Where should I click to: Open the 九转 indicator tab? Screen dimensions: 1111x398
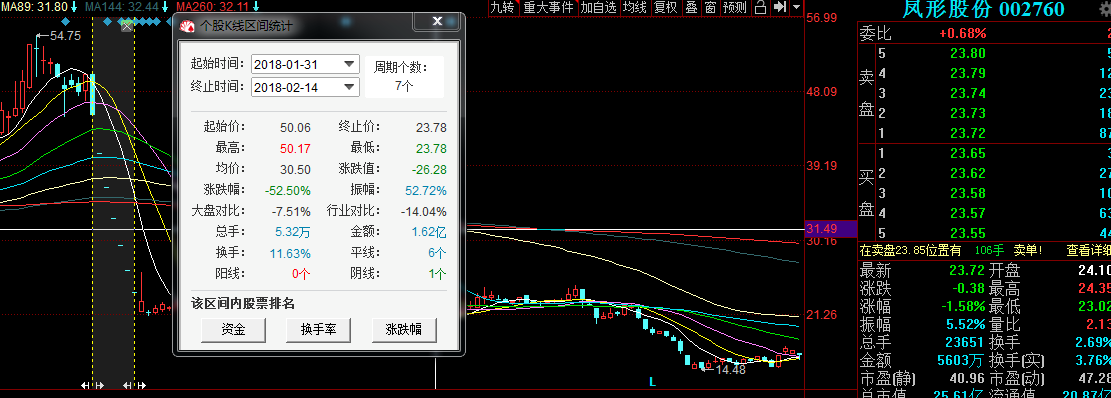pyautogui.click(x=503, y=8)
